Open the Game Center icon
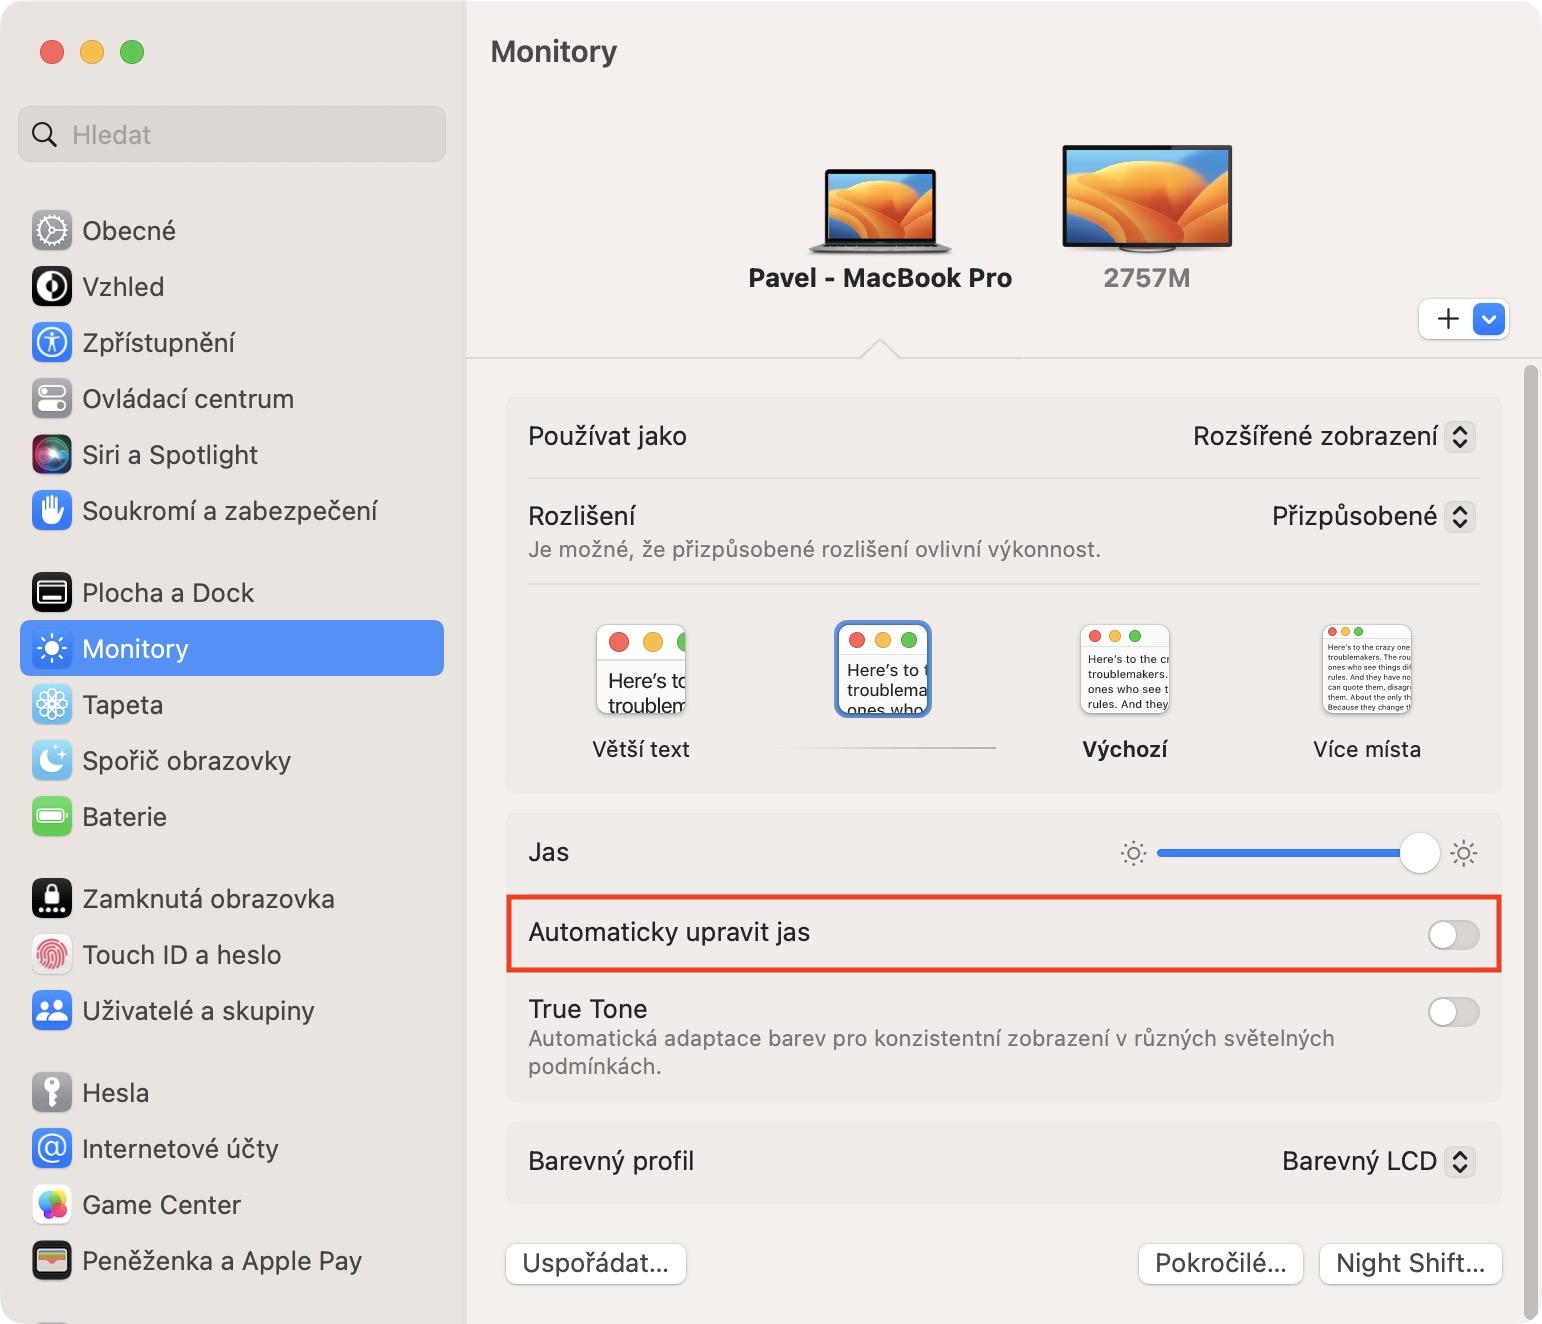1542x1324 pixels. tap(52, 1205)
